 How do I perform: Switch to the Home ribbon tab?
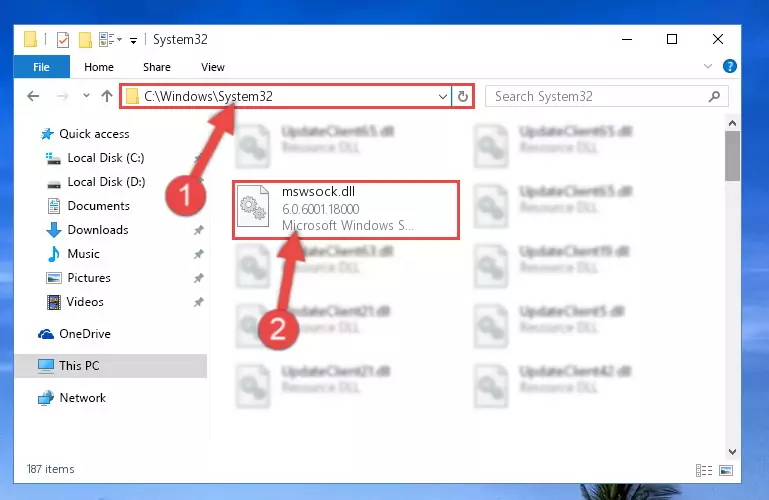click(99, 67)
